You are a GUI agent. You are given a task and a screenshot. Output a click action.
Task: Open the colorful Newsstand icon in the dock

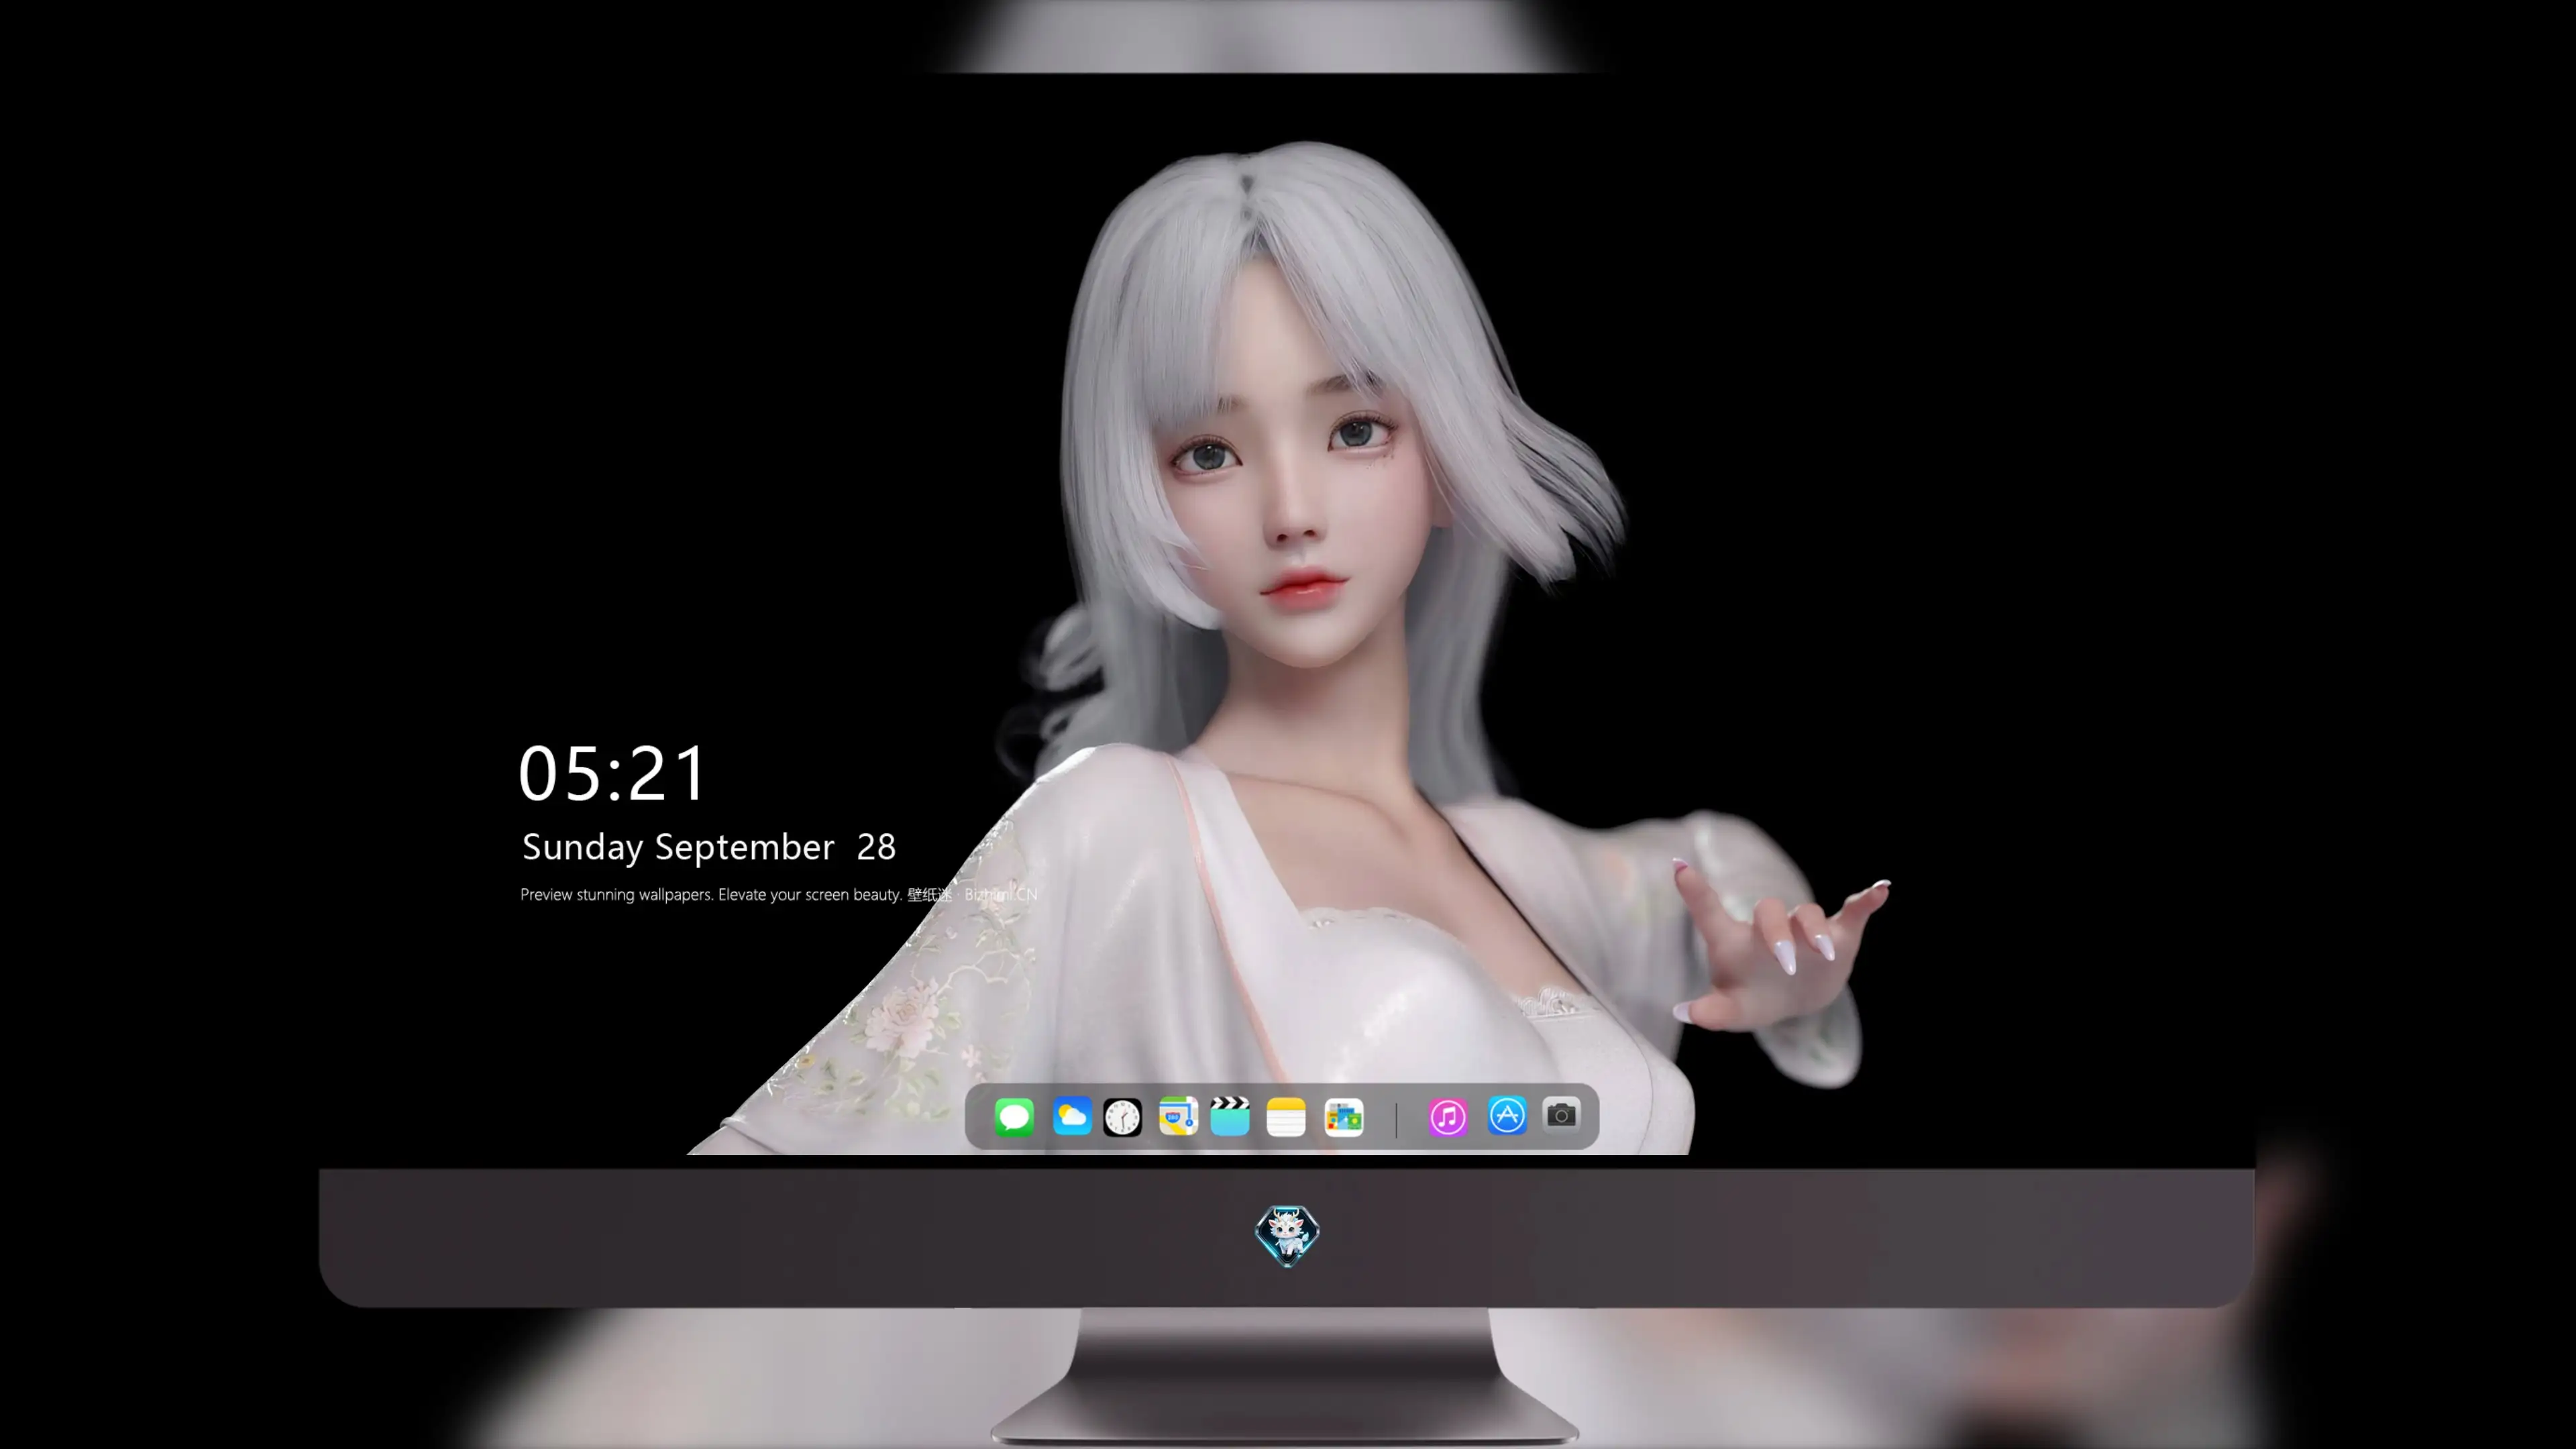pos(1344,1117)
